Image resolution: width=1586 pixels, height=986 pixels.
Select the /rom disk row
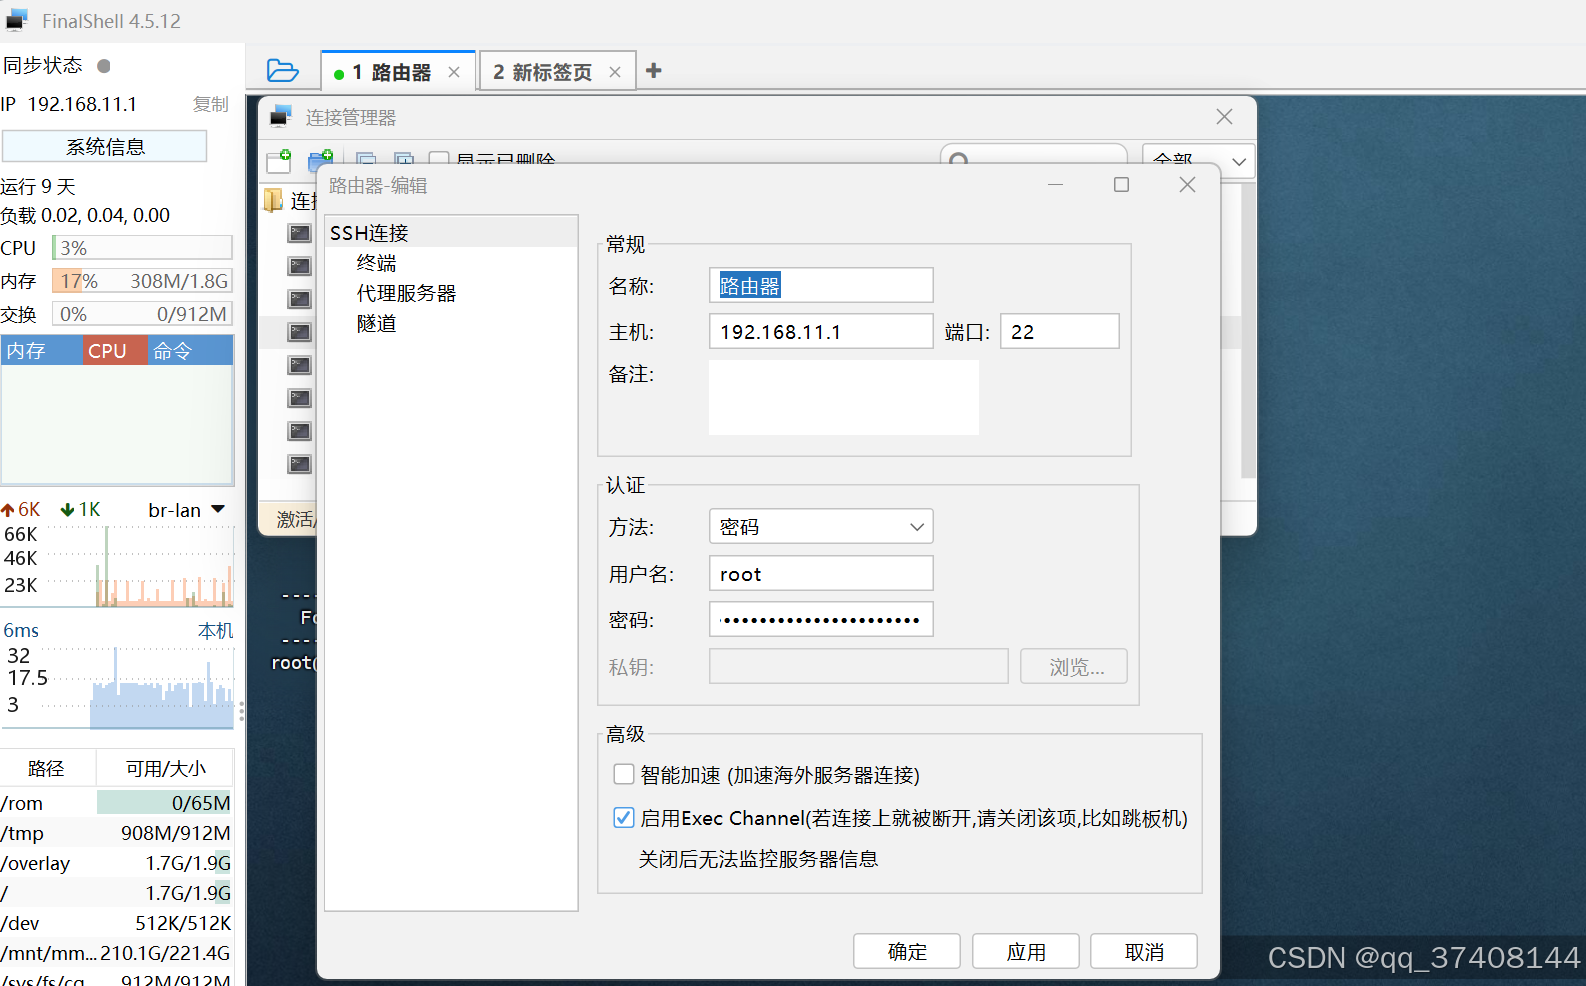(x=116, y=803)
